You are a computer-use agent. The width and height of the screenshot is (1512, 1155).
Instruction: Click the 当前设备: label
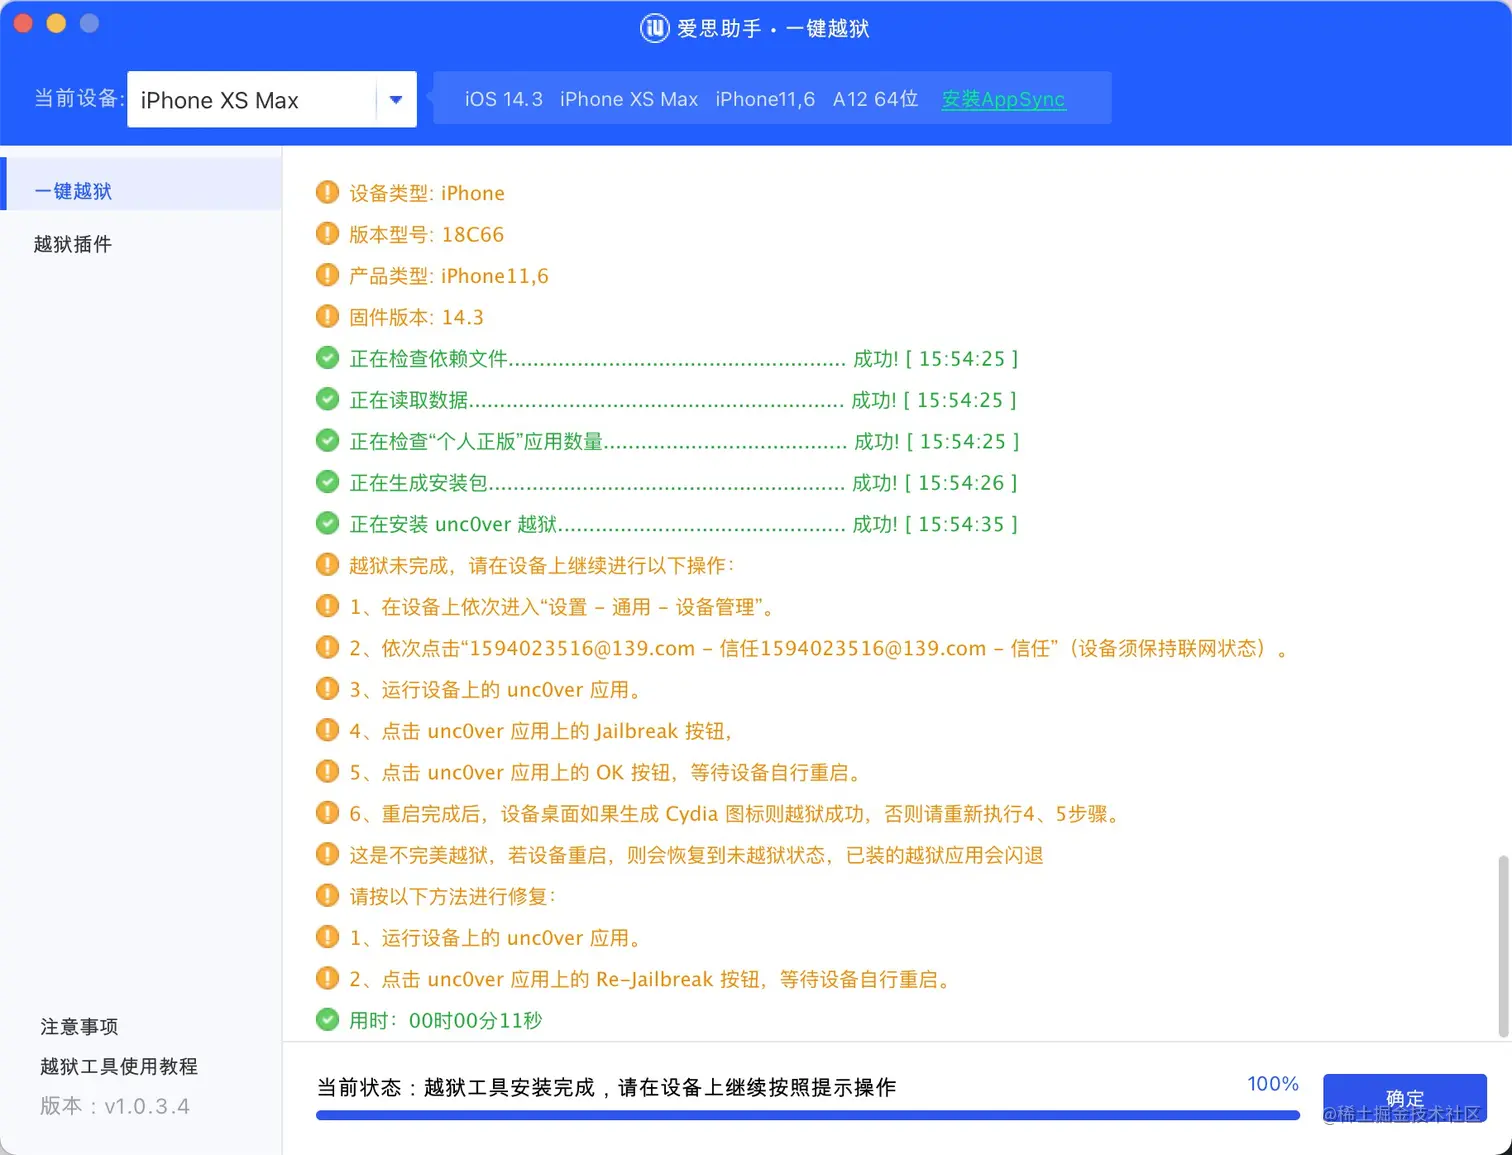click(79, 99)
